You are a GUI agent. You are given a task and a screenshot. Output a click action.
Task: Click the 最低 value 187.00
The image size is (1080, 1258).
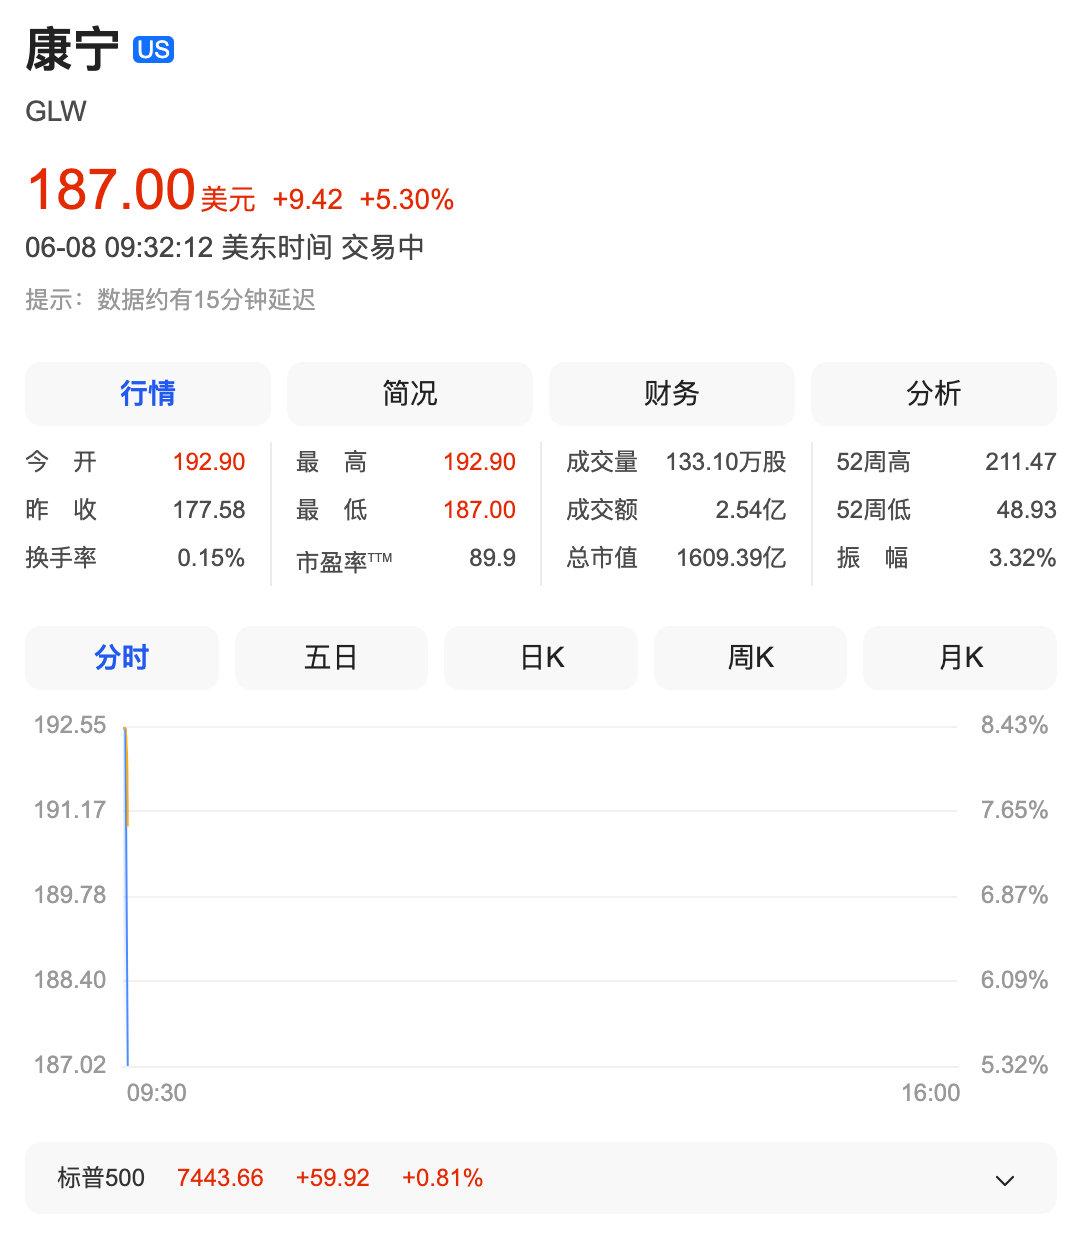480,509
